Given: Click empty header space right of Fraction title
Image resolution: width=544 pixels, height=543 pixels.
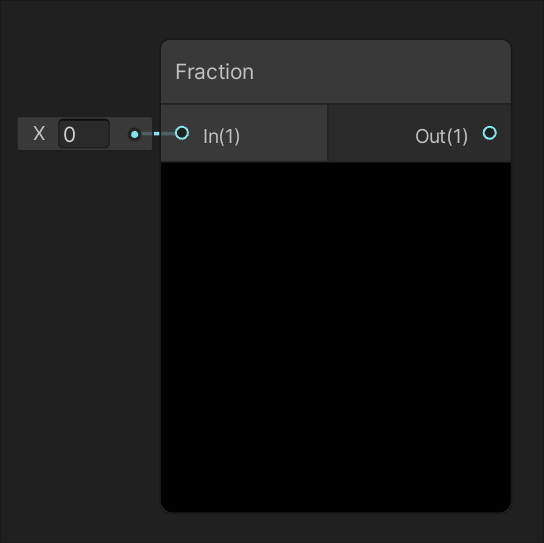Looking at the screenshot, I should point(382,72).
